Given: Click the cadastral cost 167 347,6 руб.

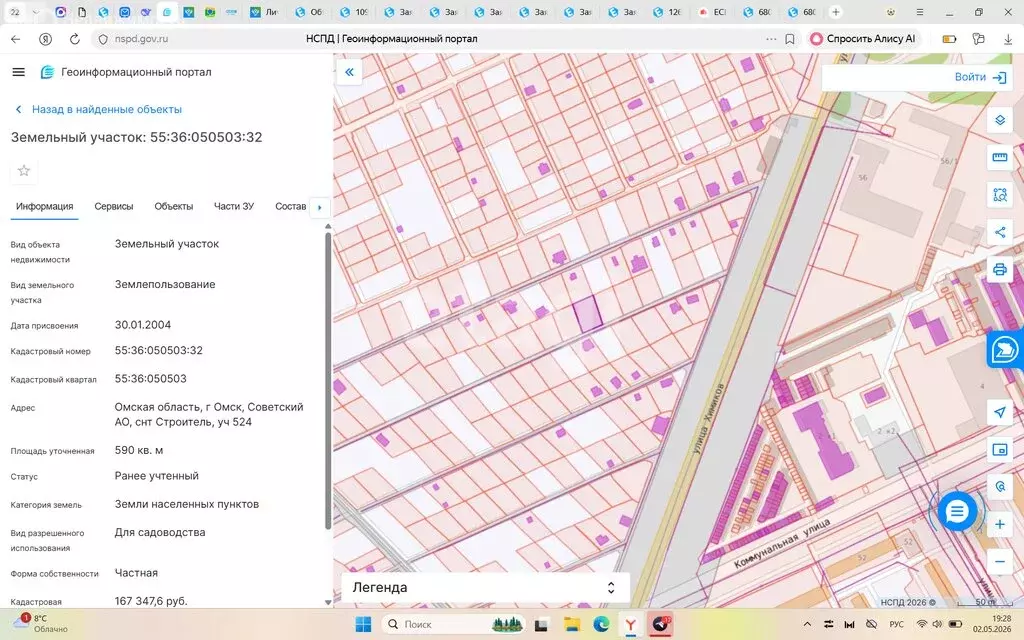Looking at the screenshot, I should click(151, 601).
